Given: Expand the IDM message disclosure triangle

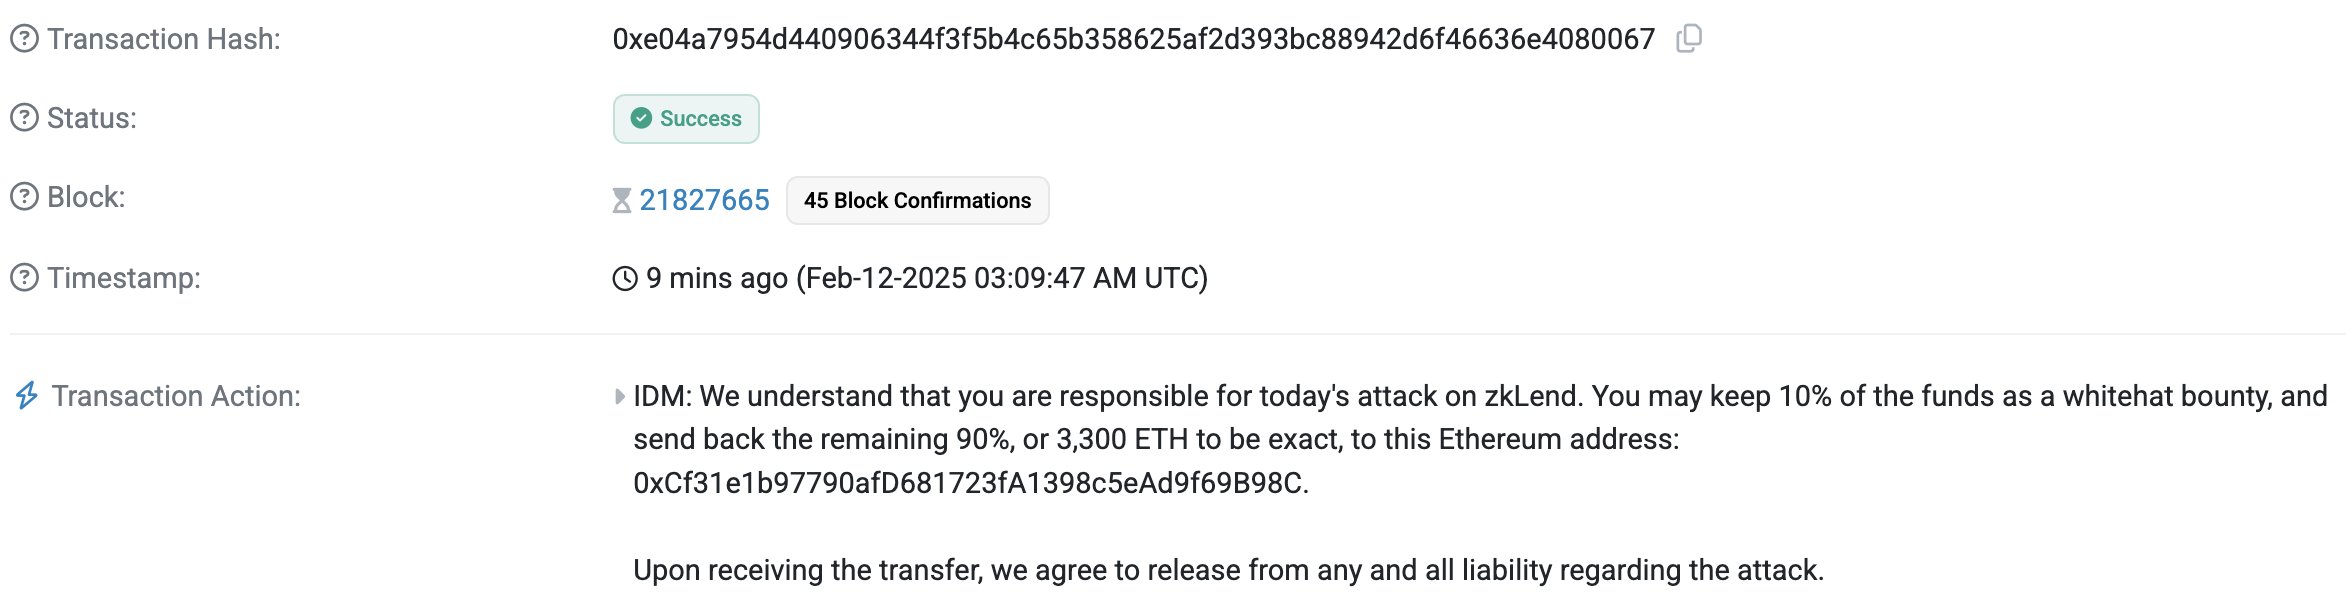Looking at the screenshot, I should (620, 397).
